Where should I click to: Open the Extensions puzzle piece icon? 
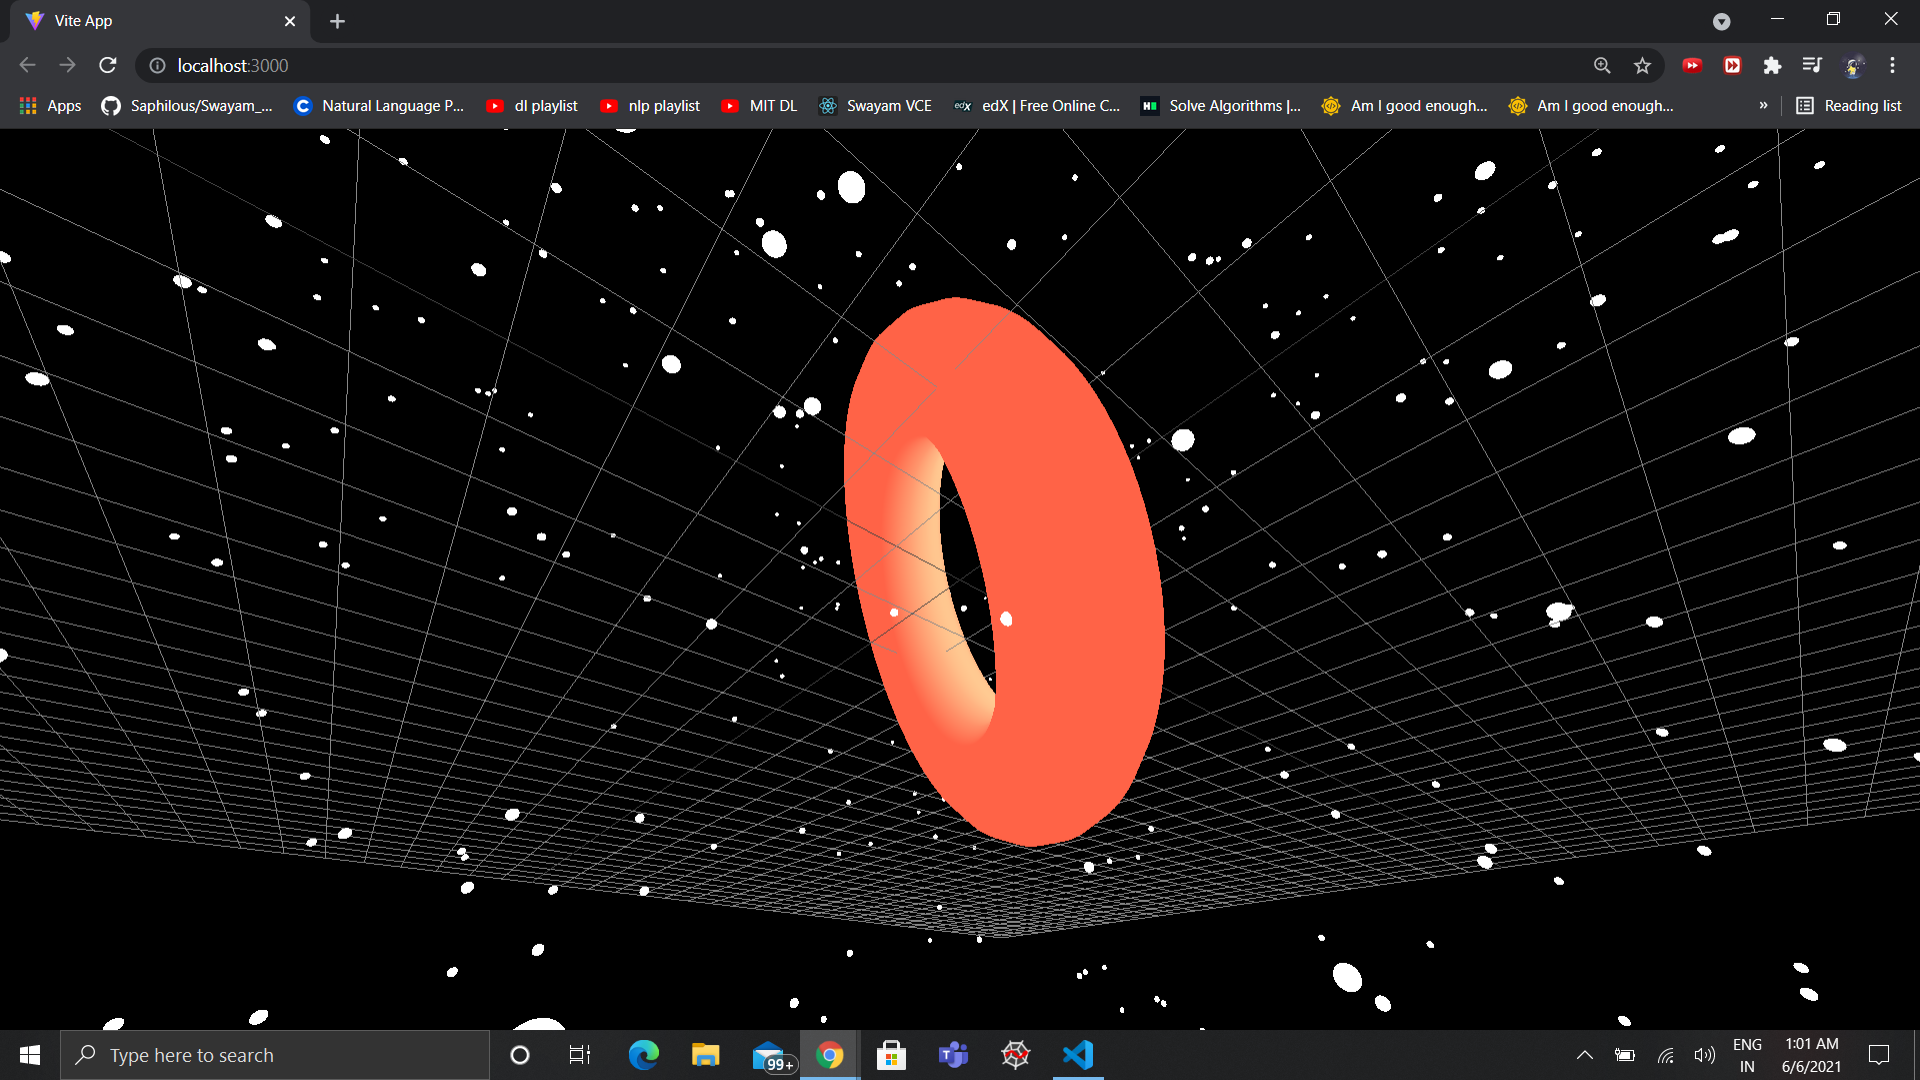(1772, 65)
